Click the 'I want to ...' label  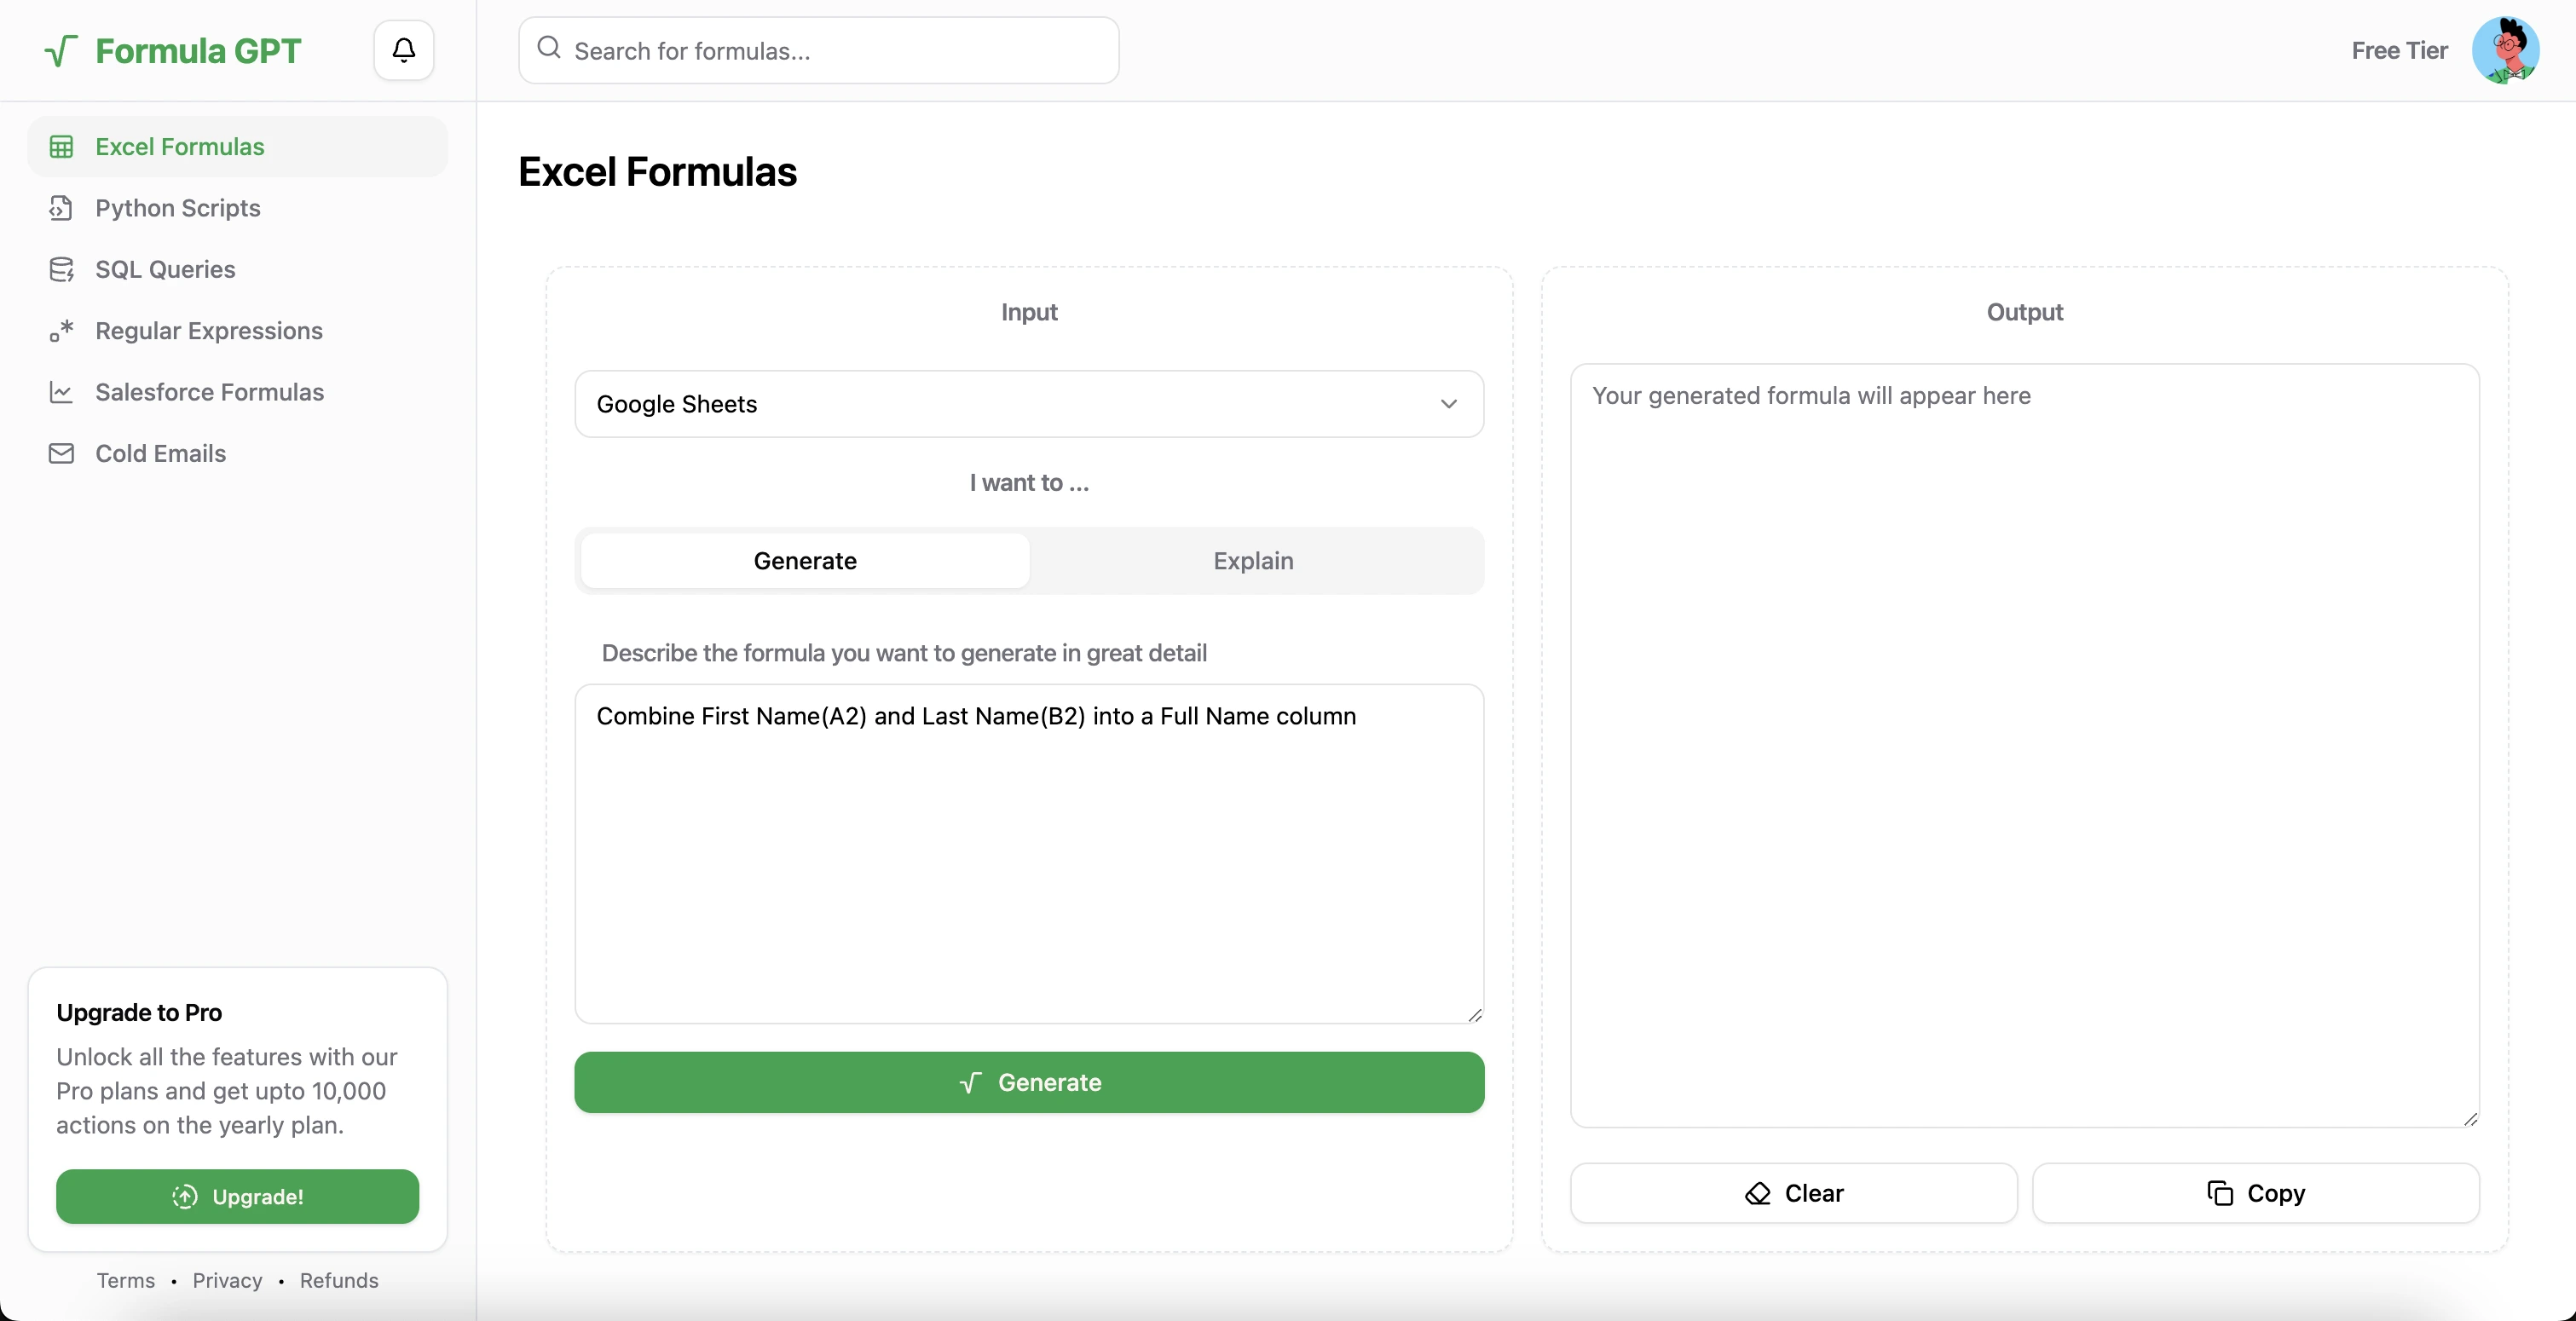1029,483
